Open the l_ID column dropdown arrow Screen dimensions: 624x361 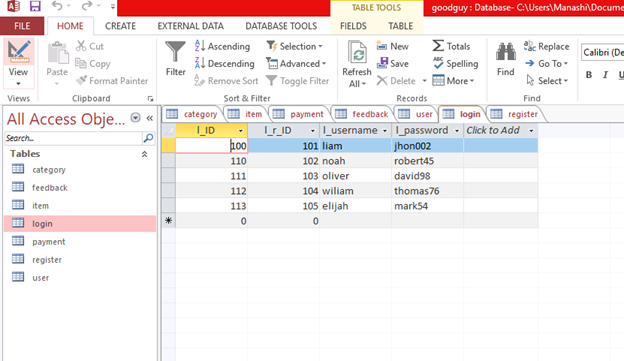240,131
